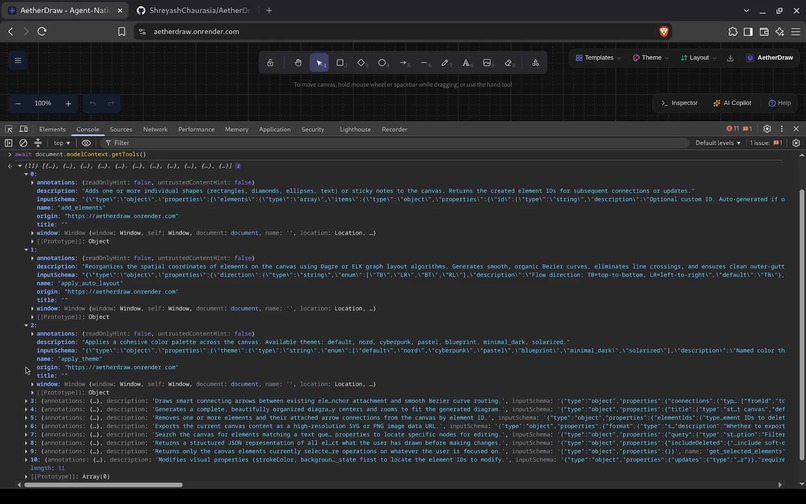Select the Hand pan tool

[x=298, y=63]
